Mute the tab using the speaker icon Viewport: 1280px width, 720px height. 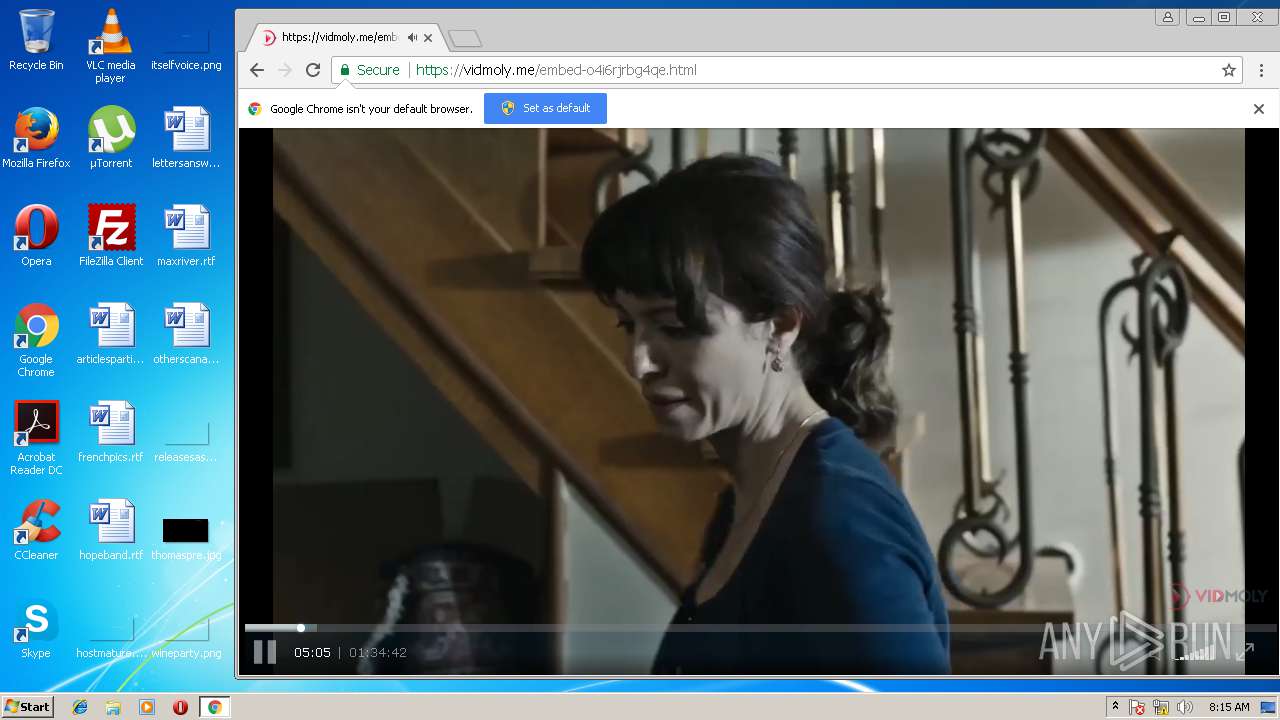click(x=412, y=38)
